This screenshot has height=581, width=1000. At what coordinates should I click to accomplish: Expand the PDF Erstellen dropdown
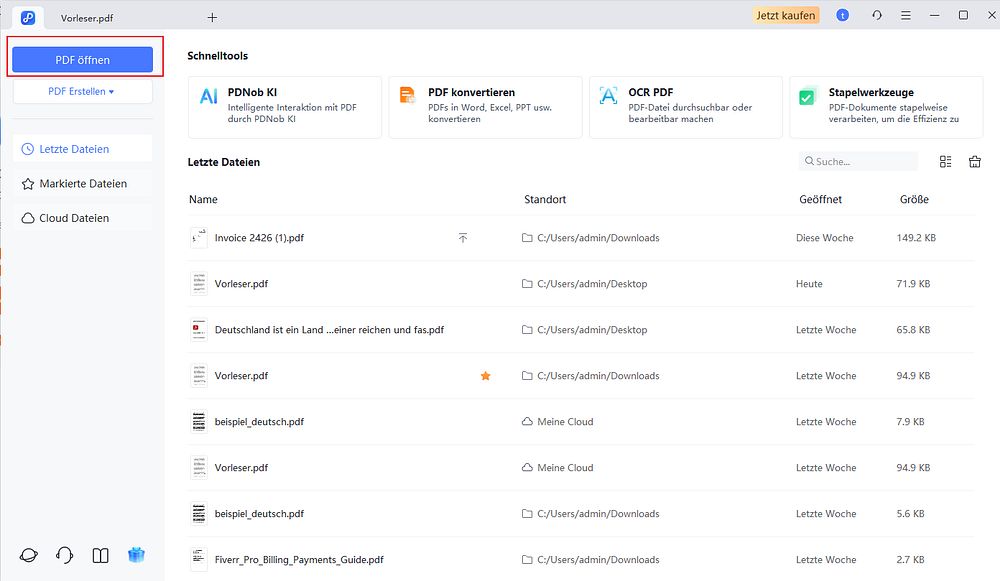[x=82, y=91]
